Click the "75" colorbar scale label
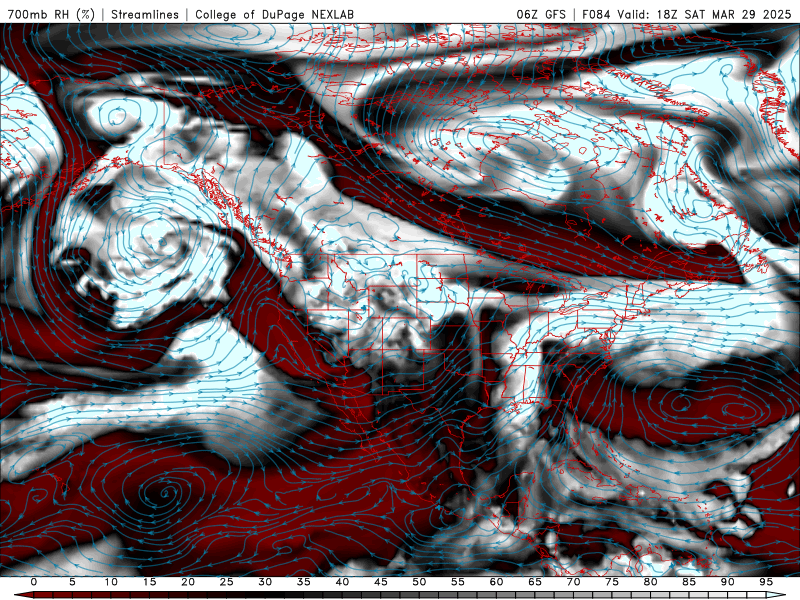 (x=612, y=582)
